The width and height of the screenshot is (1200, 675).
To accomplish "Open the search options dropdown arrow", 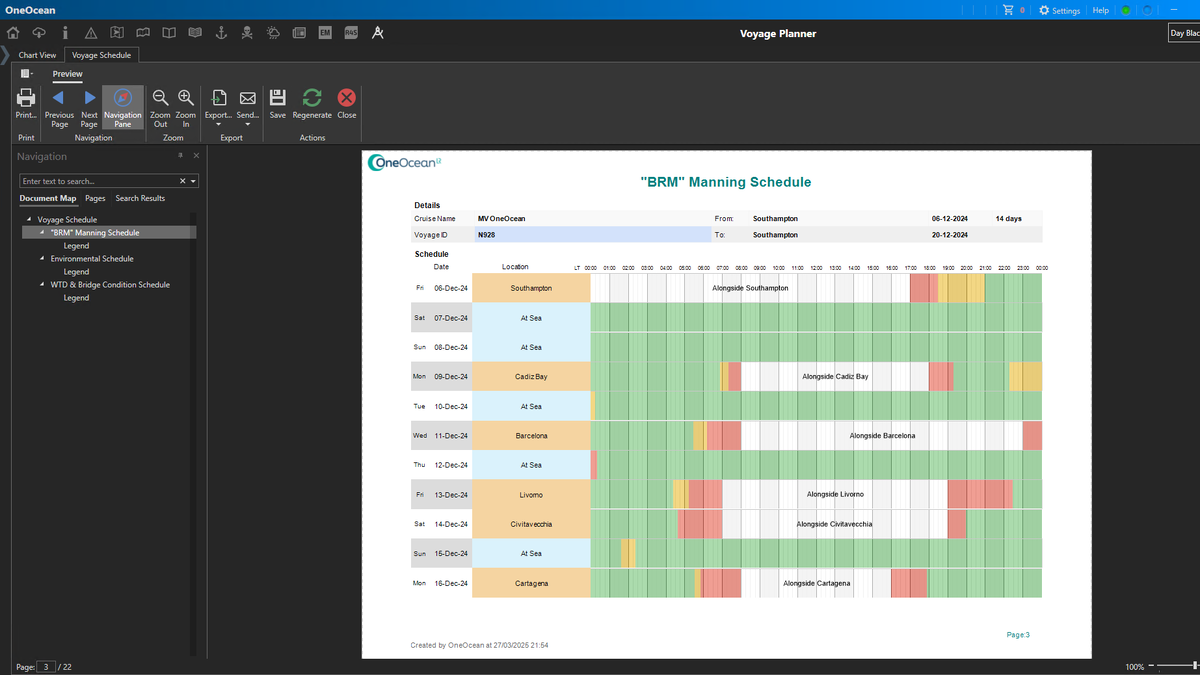I will pos(193,181).
